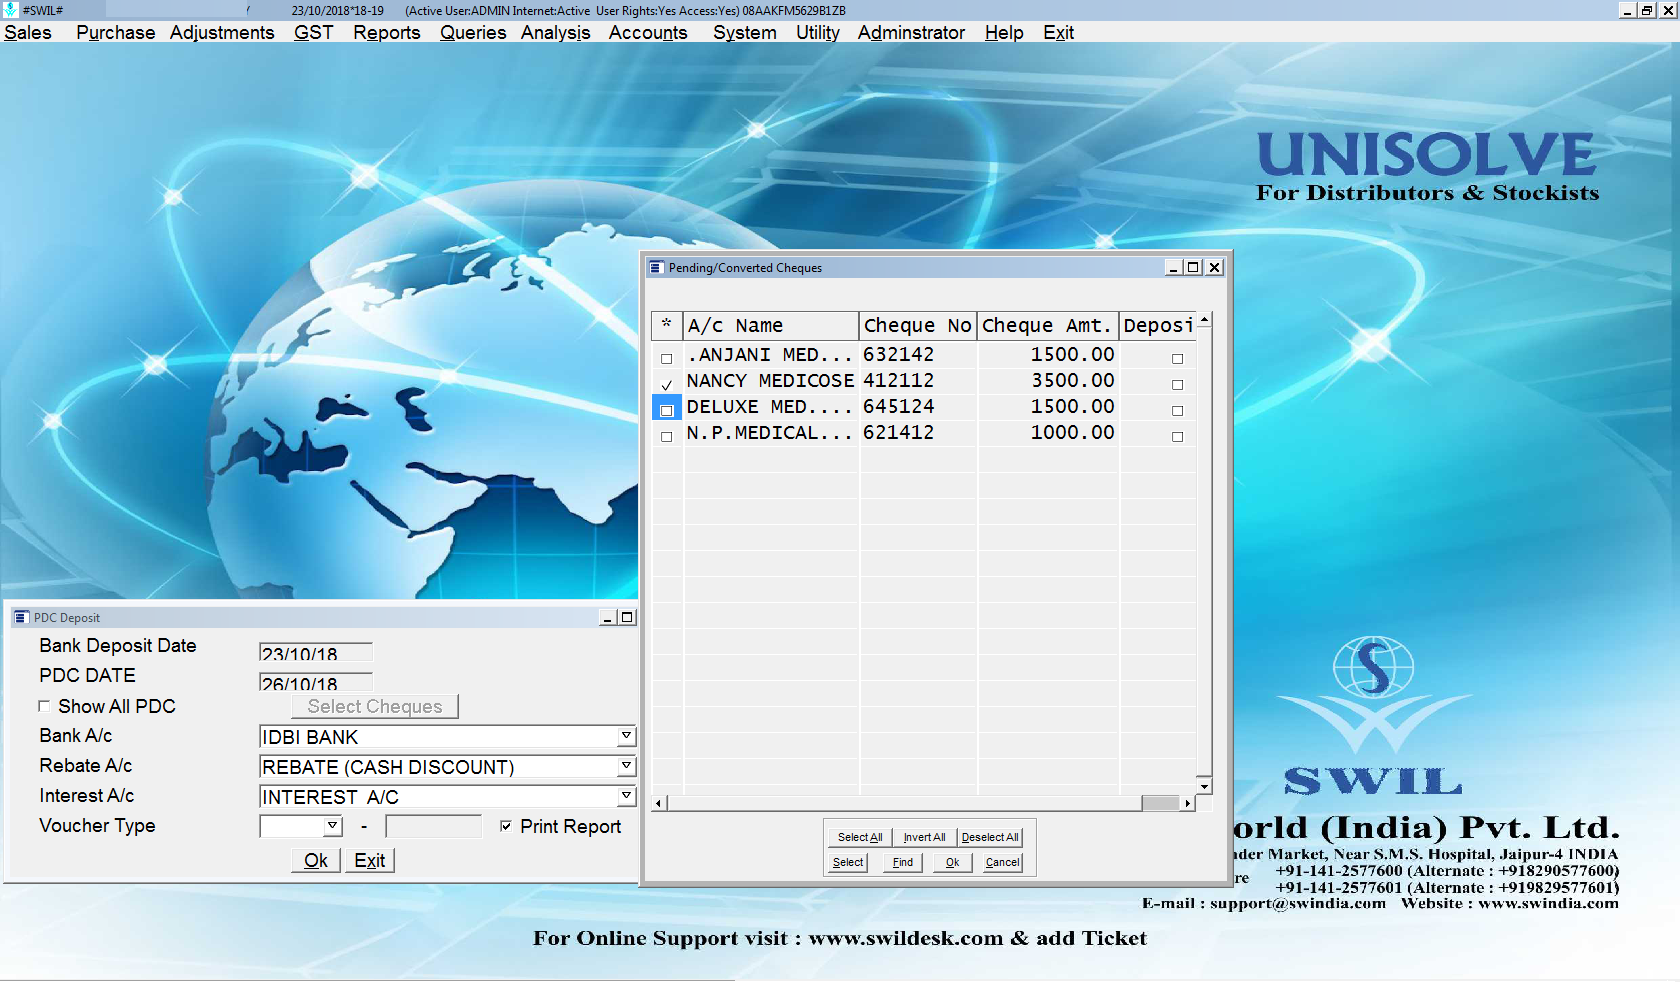Open the Sales menu
The width and height of the screenshot is (1680, 982).
tap(28, 33)
